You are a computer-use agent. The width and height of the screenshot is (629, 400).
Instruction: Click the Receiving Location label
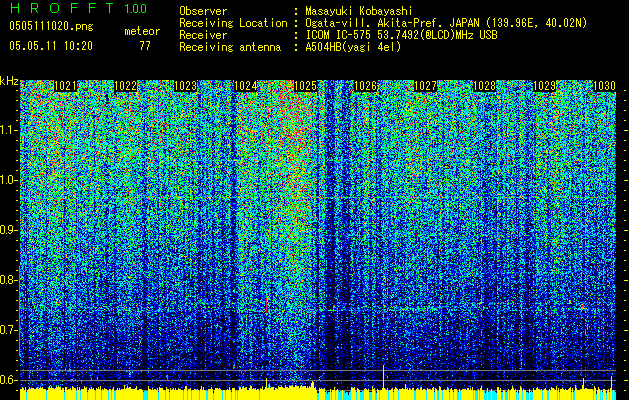(233, 23)
